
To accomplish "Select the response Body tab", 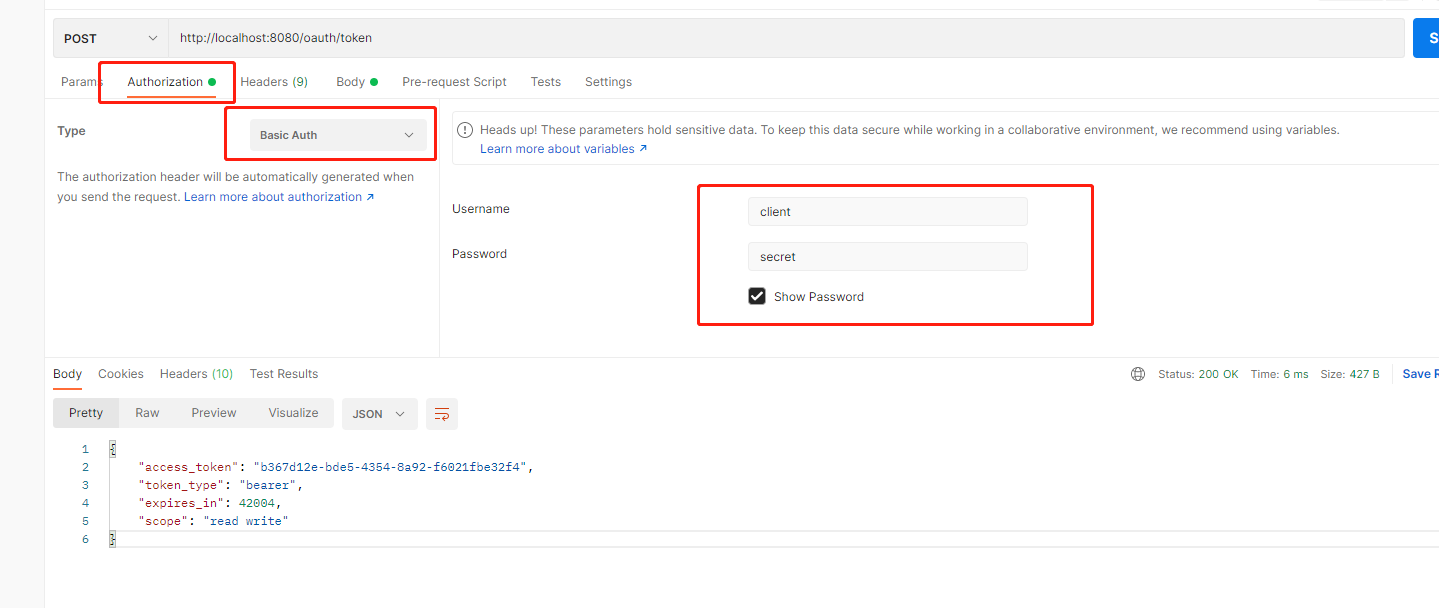I will click(x=68, y=374).
